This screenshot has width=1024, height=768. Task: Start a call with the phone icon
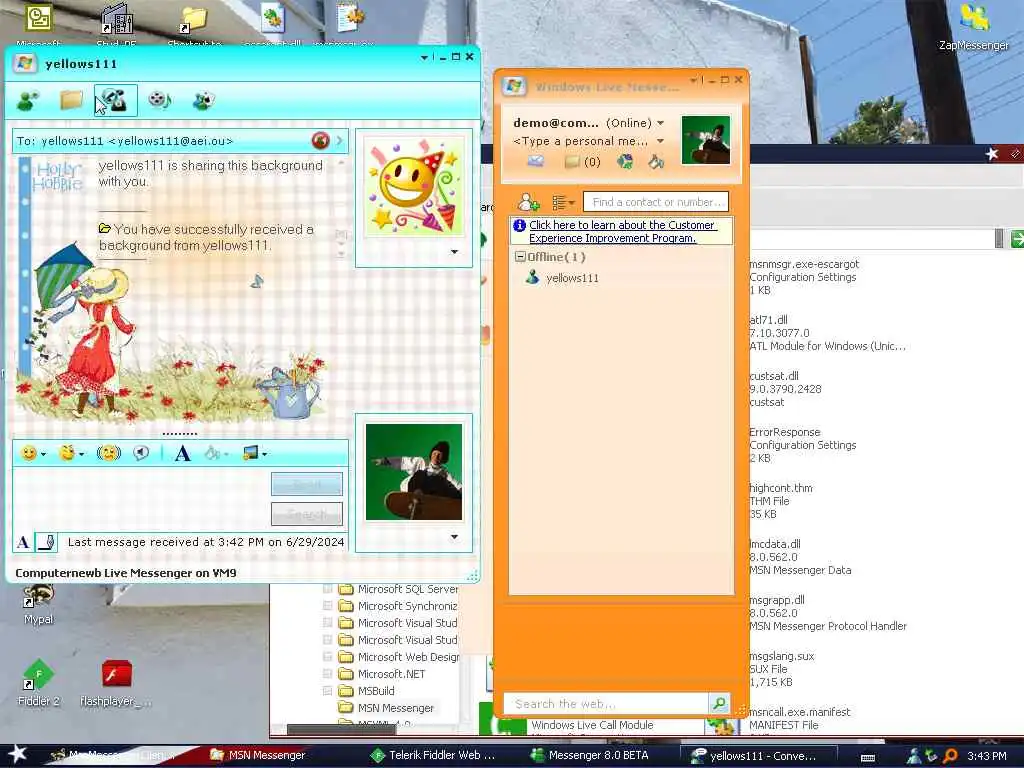(116, 101)
